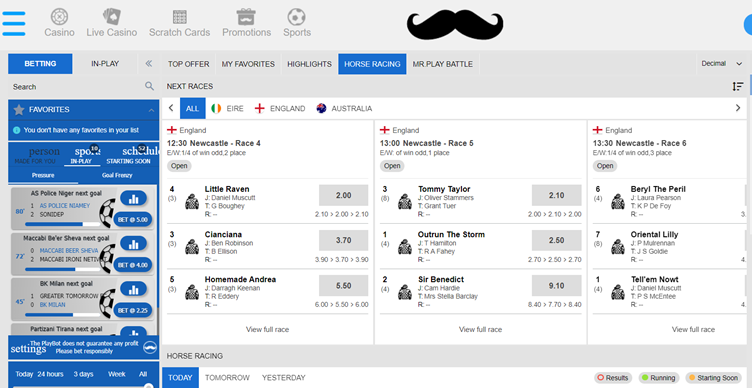This screenshot has height=388, width=752.
Task: Toggle Running filter
Action: tap(659, 378)
